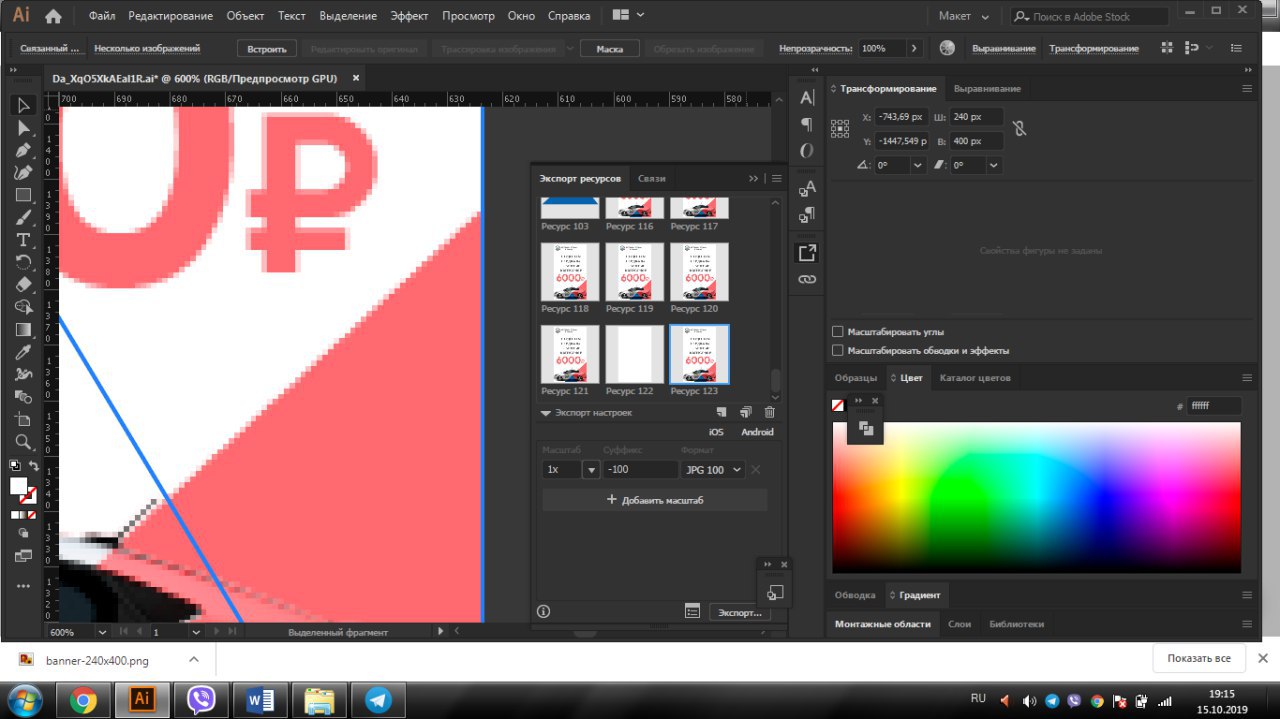Open the scale 1x dropdown arrow
1280x719 pixels.
592,470
